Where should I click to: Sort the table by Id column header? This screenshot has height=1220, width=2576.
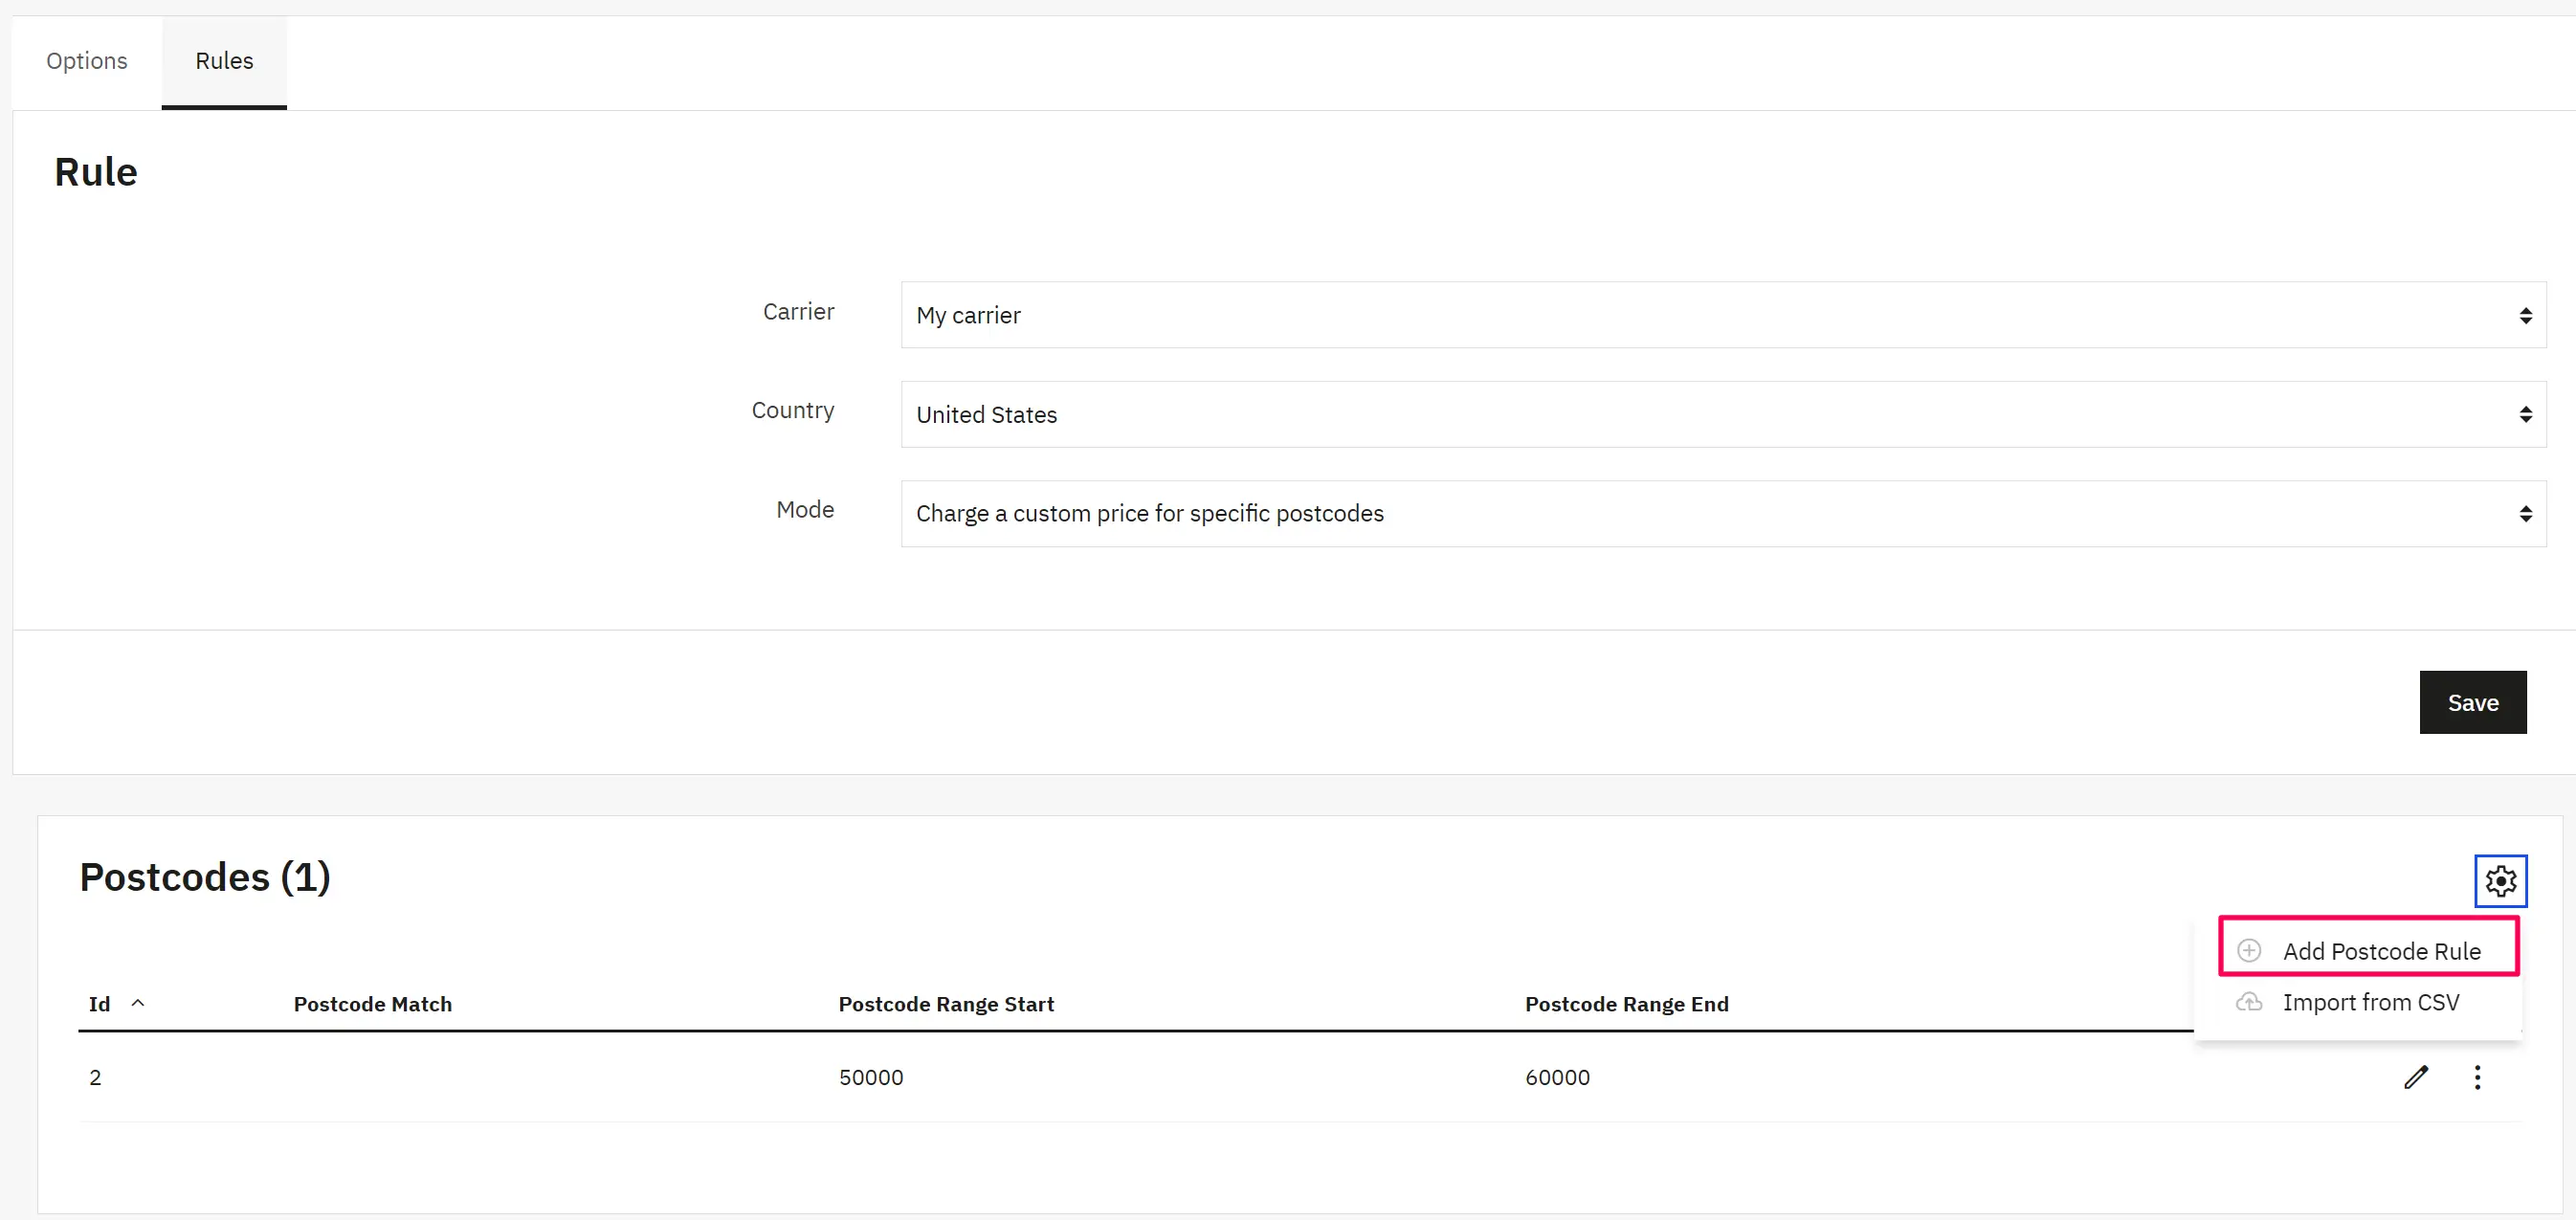[99, 1004]
